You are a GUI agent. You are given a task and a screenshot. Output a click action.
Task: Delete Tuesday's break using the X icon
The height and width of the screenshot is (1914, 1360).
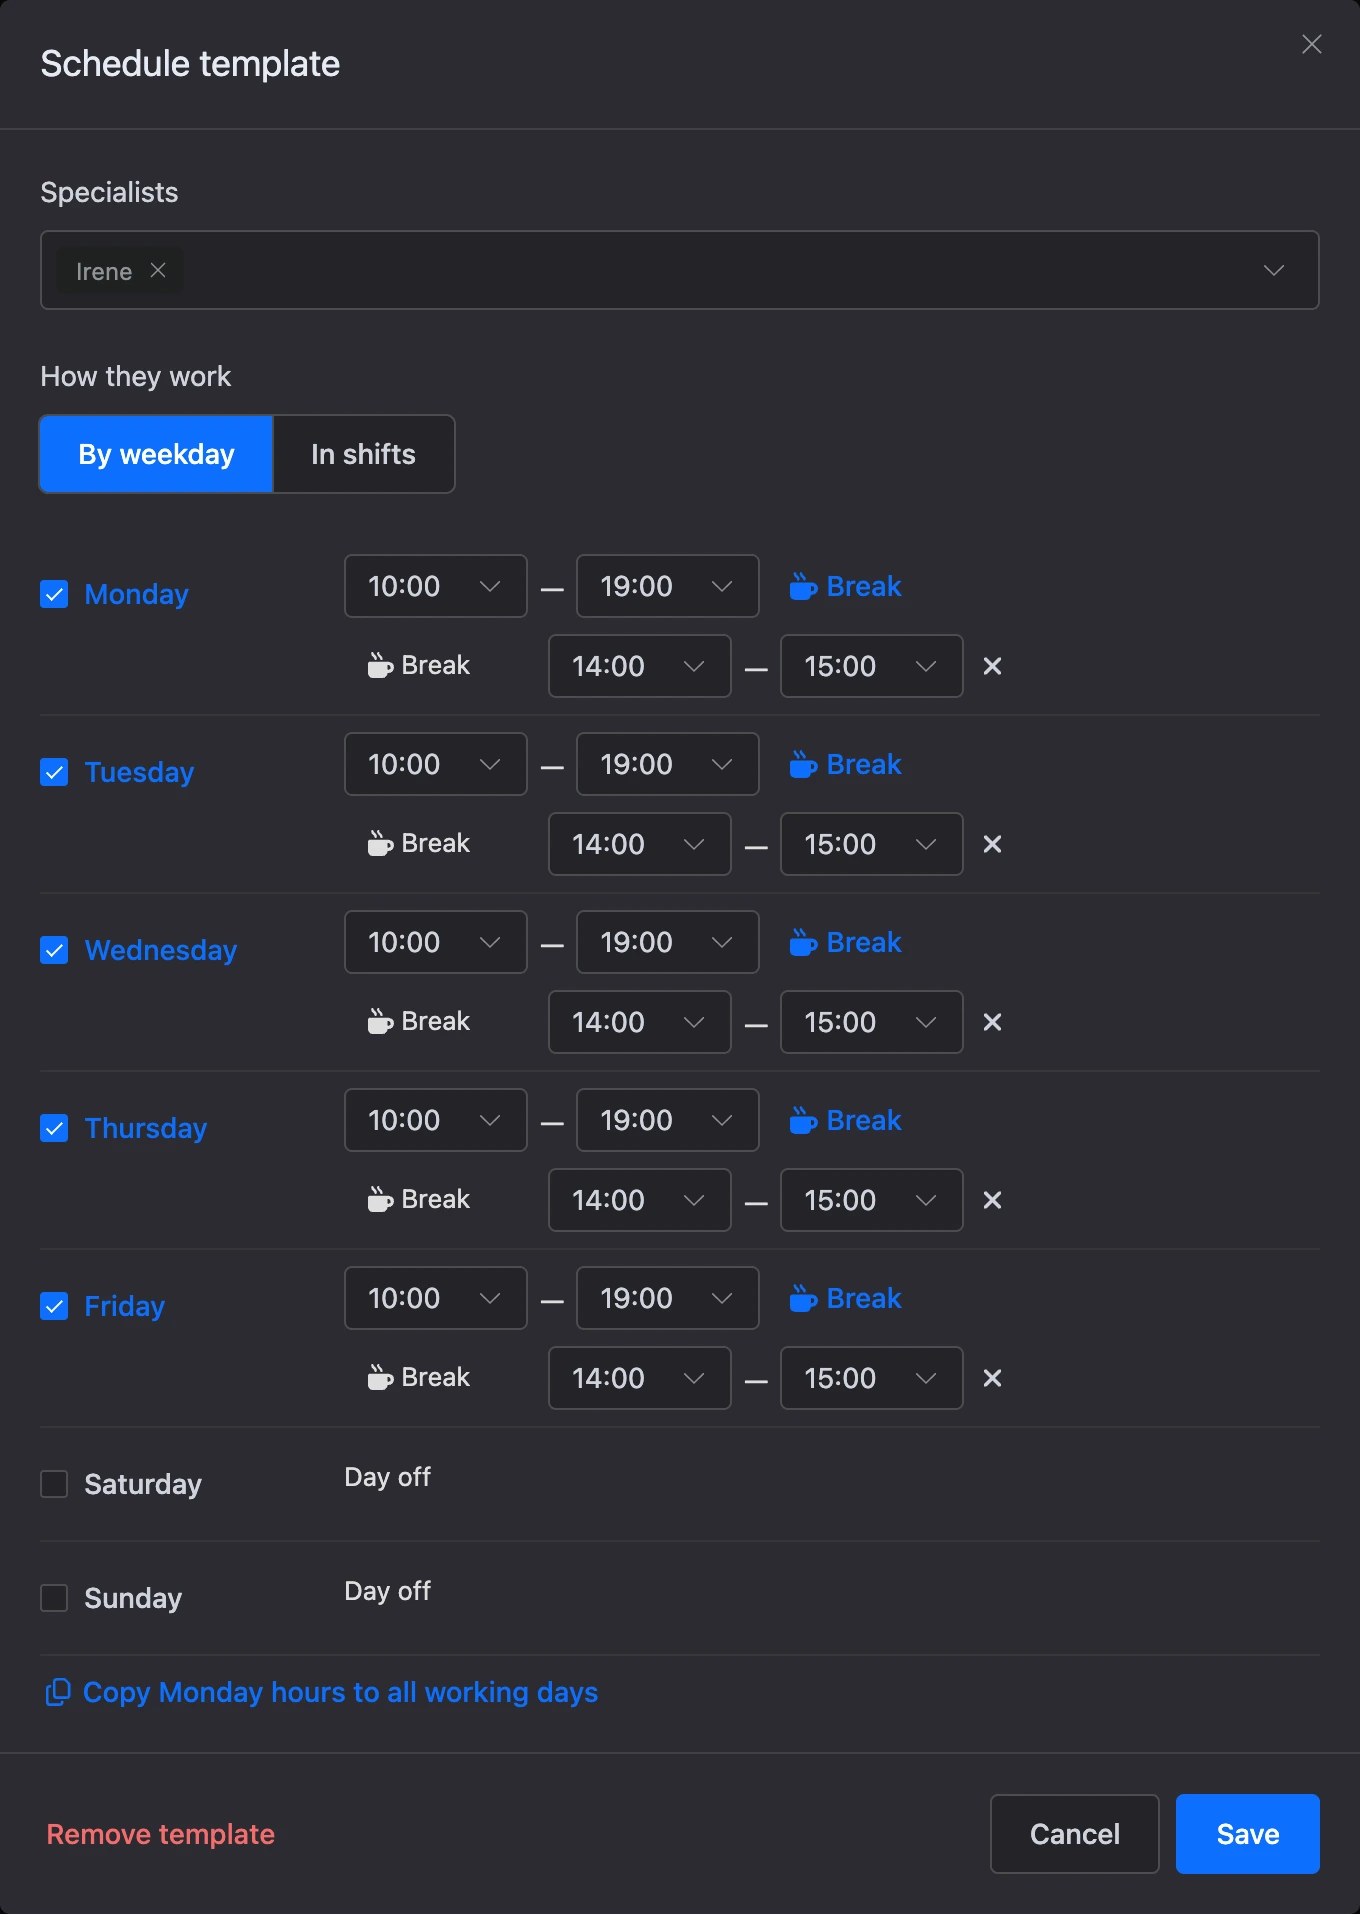[x=992, y=844]
